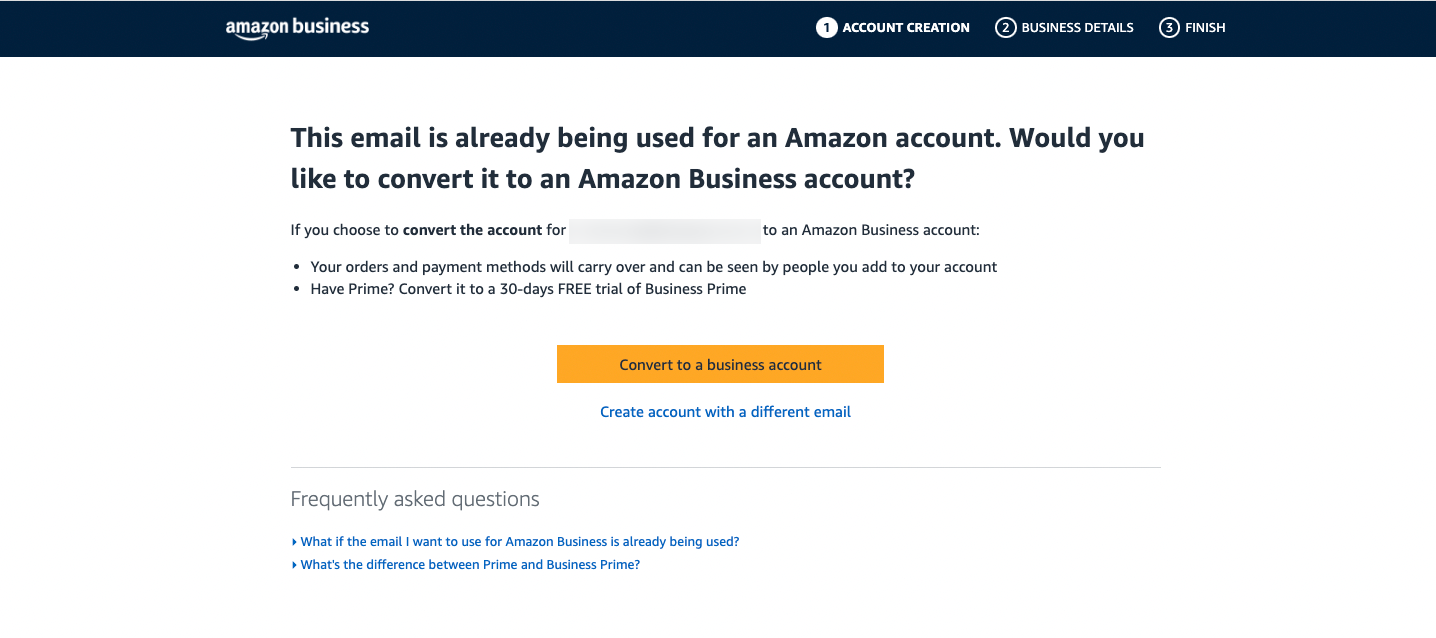Click the Amazon Business logo
Screen dimensions: 1436x638
297,28
